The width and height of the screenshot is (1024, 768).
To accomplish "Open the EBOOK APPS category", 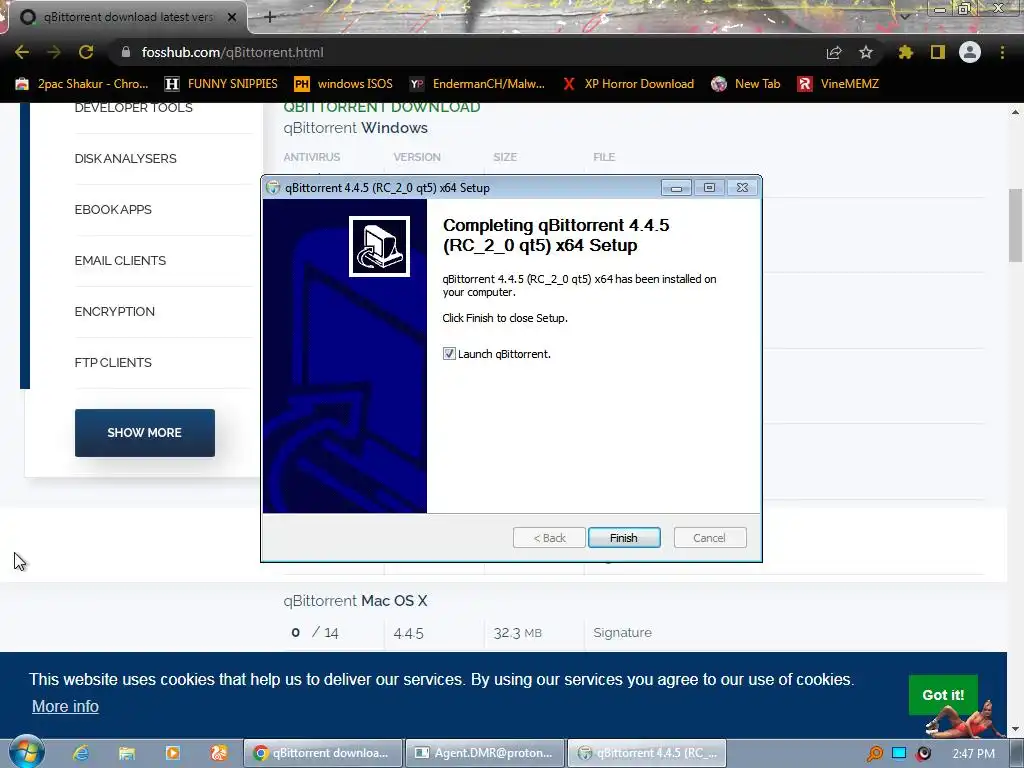I will point(113,210).
